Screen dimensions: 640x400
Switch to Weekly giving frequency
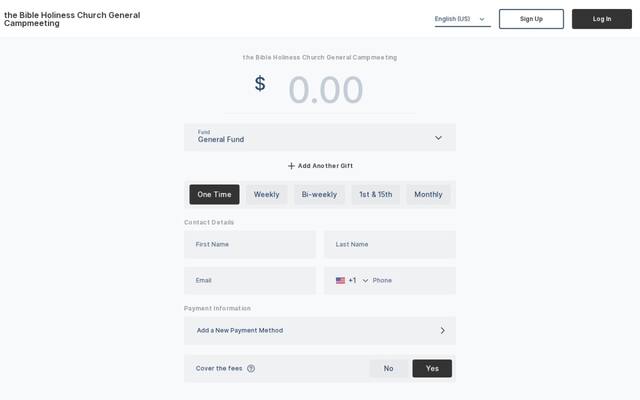tap(267, 195)
